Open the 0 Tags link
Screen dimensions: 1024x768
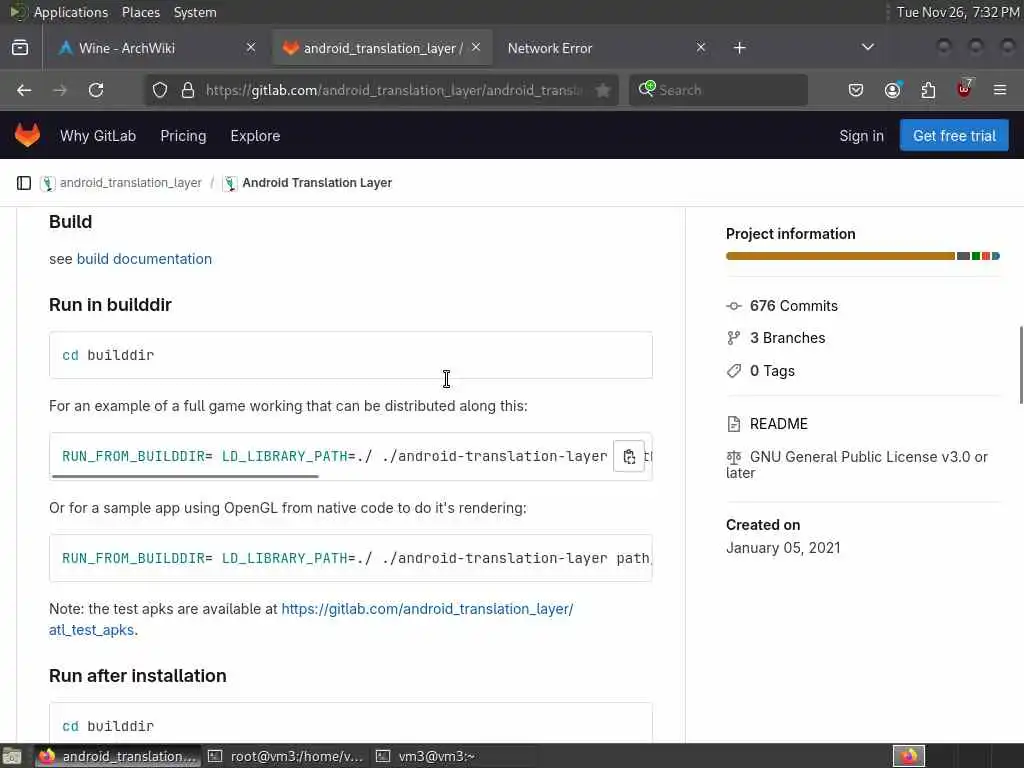click(x=772, y=371)
